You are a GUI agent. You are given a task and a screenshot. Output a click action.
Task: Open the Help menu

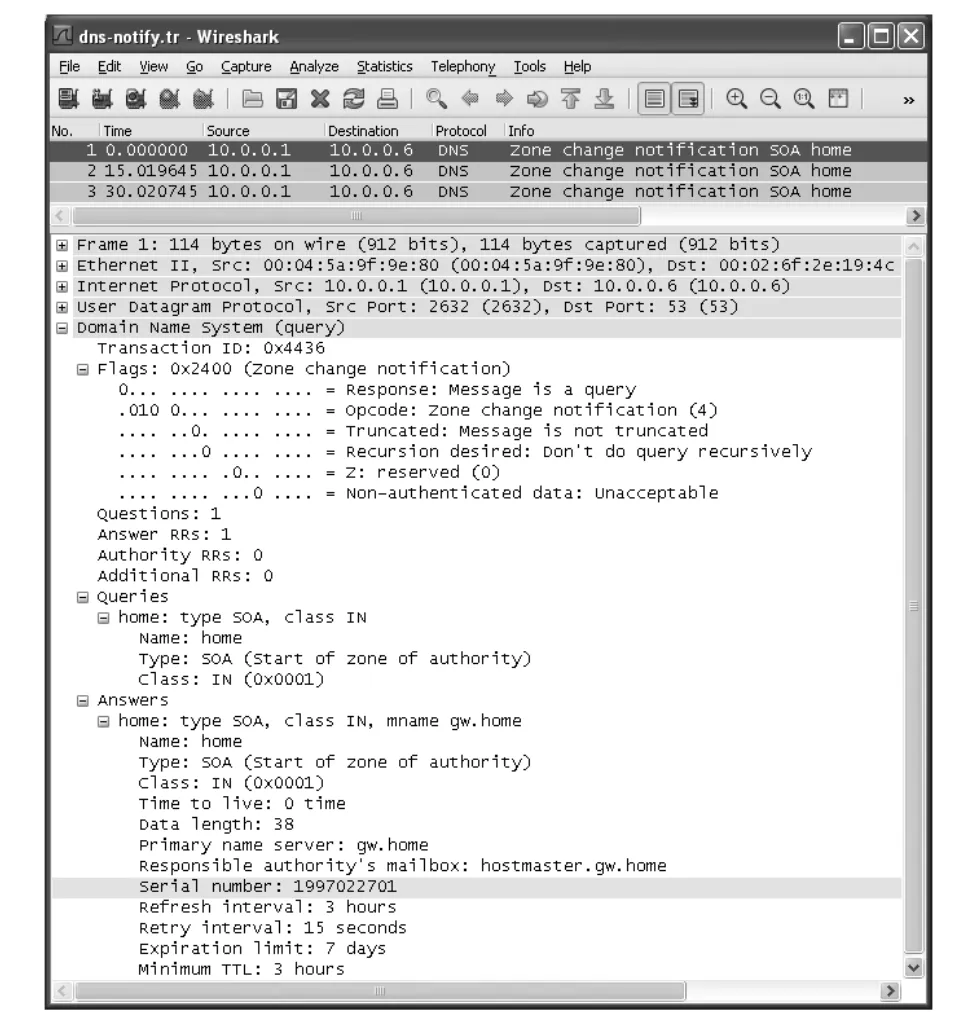[577, 66]
